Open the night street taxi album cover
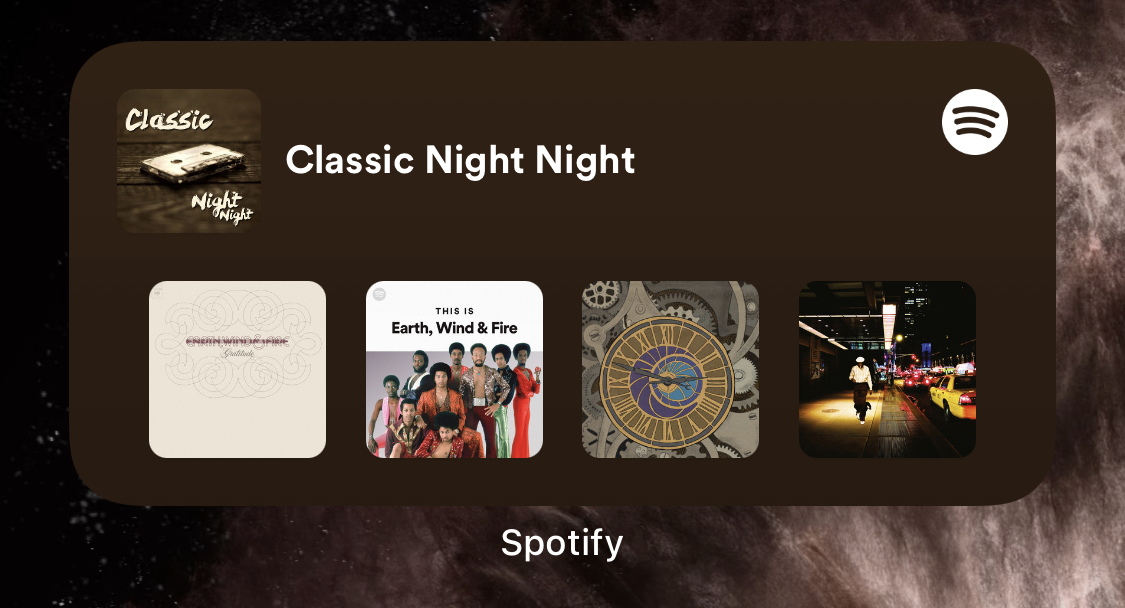Screen dimensions: 1125x608 pos(888,369)
